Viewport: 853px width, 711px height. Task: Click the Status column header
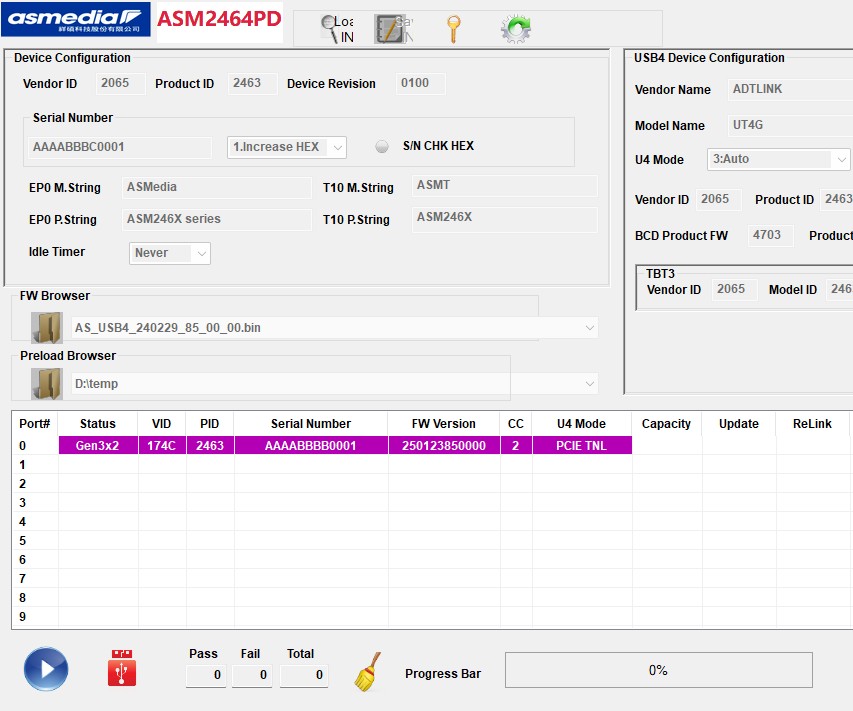[x=98, y=424]
